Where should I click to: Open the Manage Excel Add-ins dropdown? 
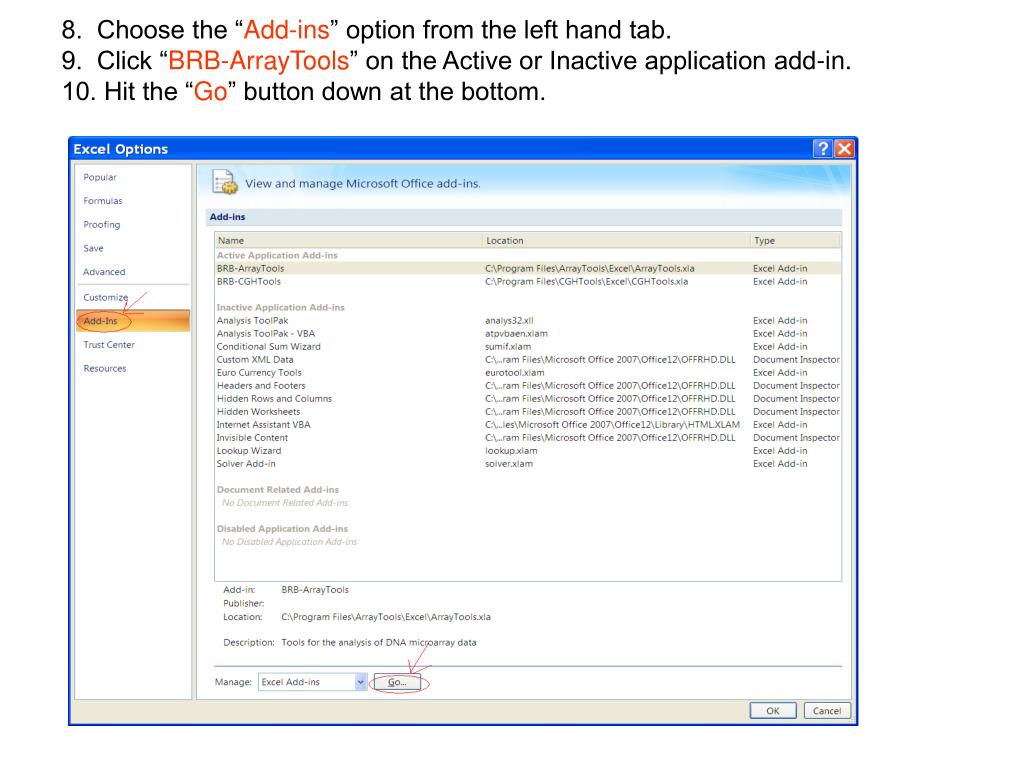coord(360,682)
